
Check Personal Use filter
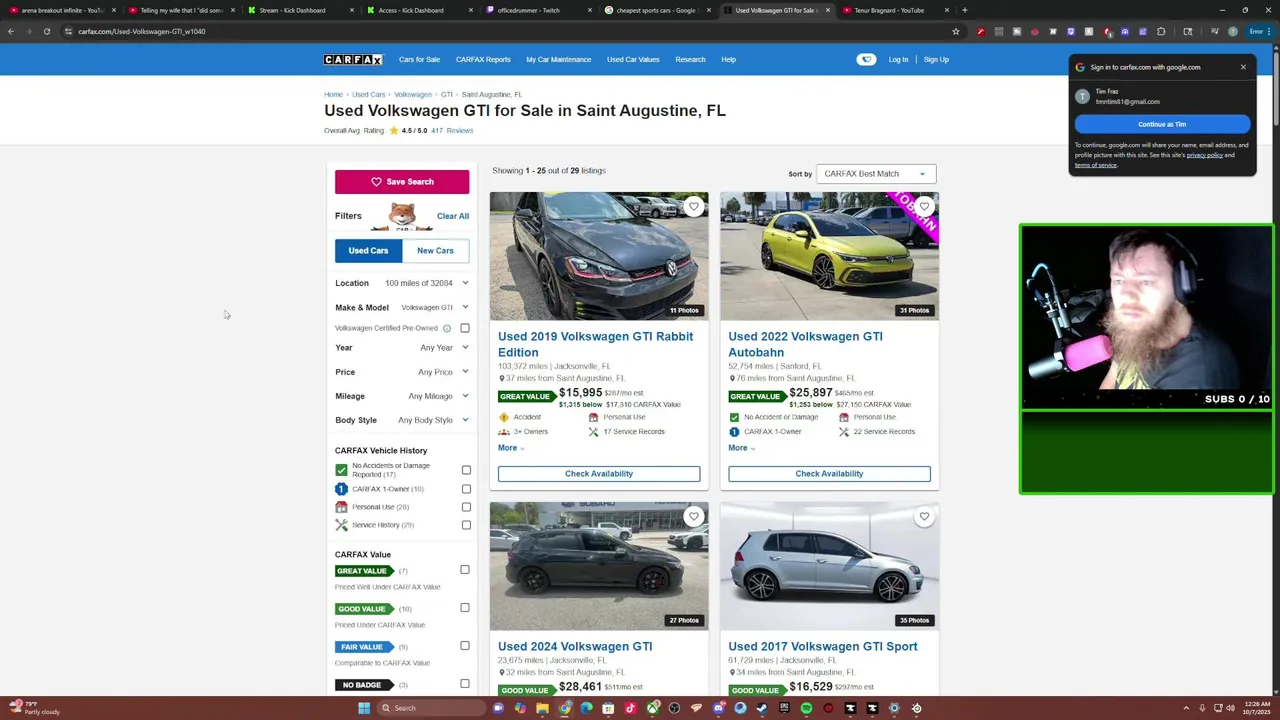click(466, 507)
